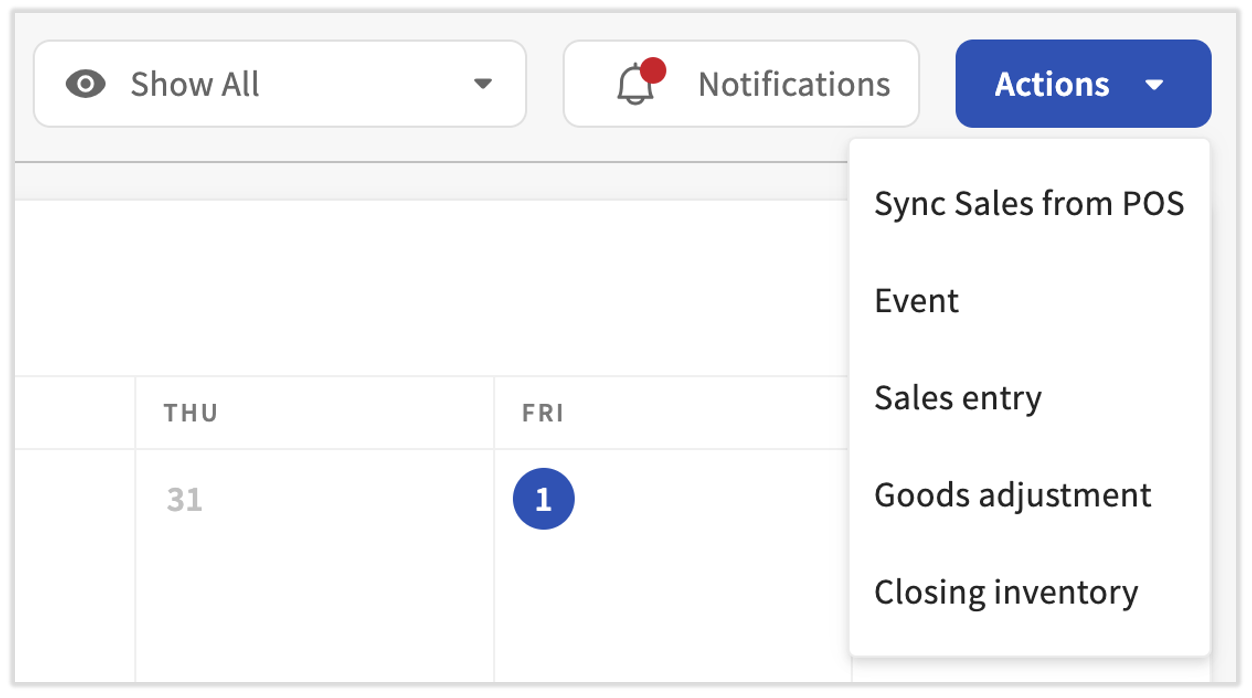This screenshot has height=698, width=1252.
Task: Select today's date circle marked 1
Action: coord(543,499)
